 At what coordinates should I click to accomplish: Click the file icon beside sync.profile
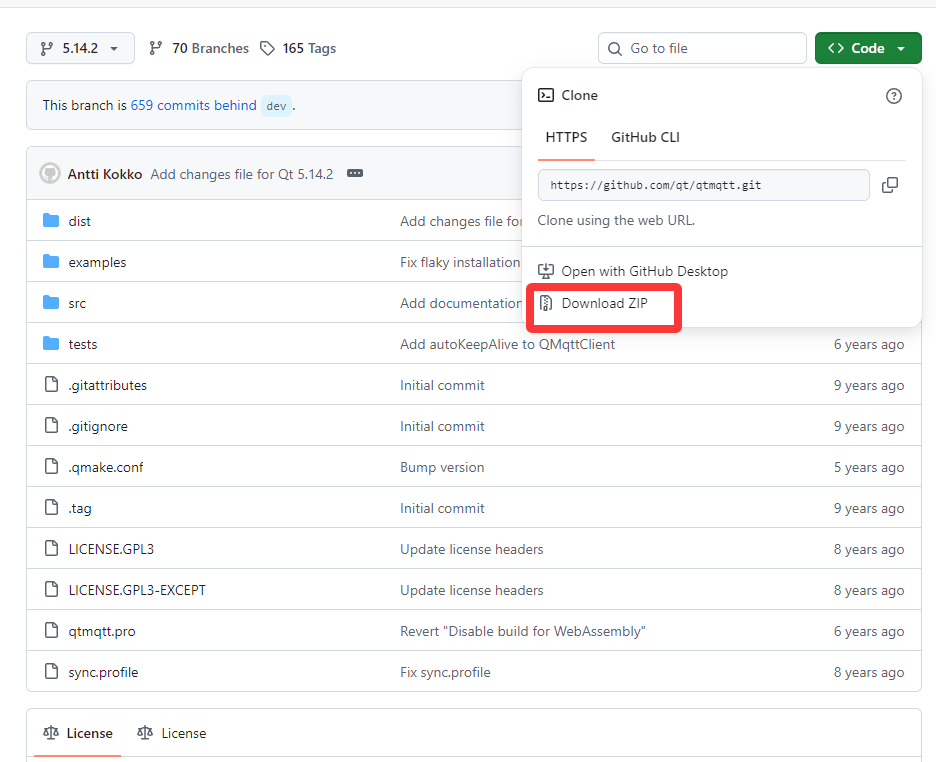click(52, 672)
